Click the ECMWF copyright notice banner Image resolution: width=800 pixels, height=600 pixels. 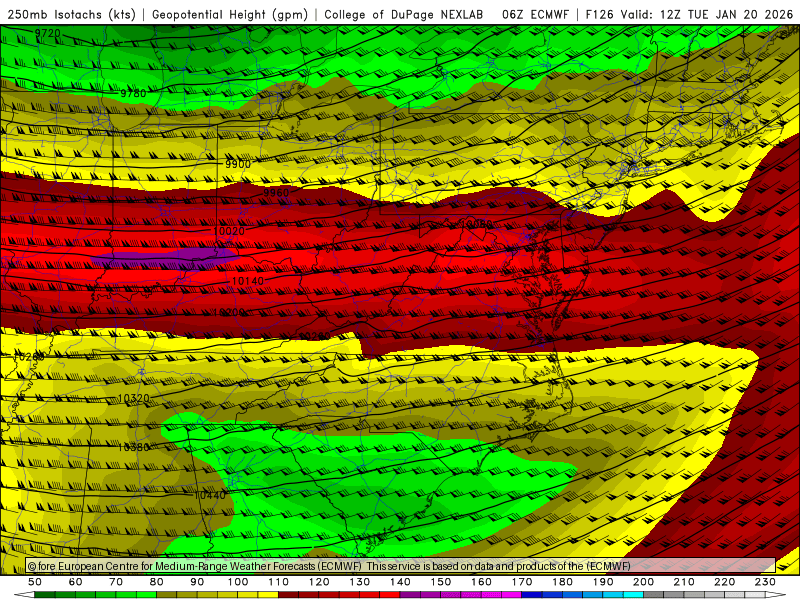401,566
